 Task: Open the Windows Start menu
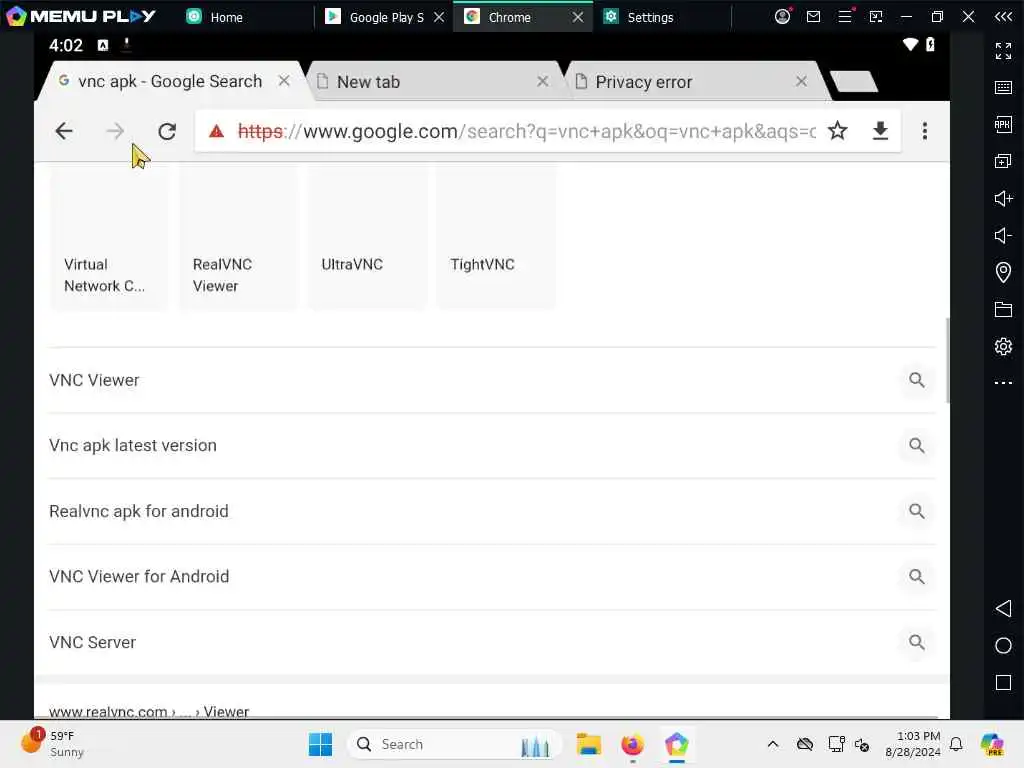(x=320, y=744)
